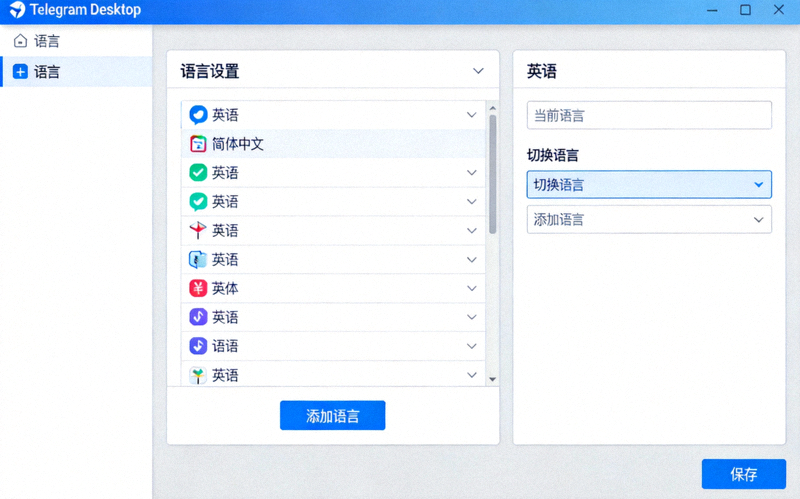This screenshot has width=800, height=499.
Task: Click the Telegram logo in title bar
Action: click(x=17, y=10)
